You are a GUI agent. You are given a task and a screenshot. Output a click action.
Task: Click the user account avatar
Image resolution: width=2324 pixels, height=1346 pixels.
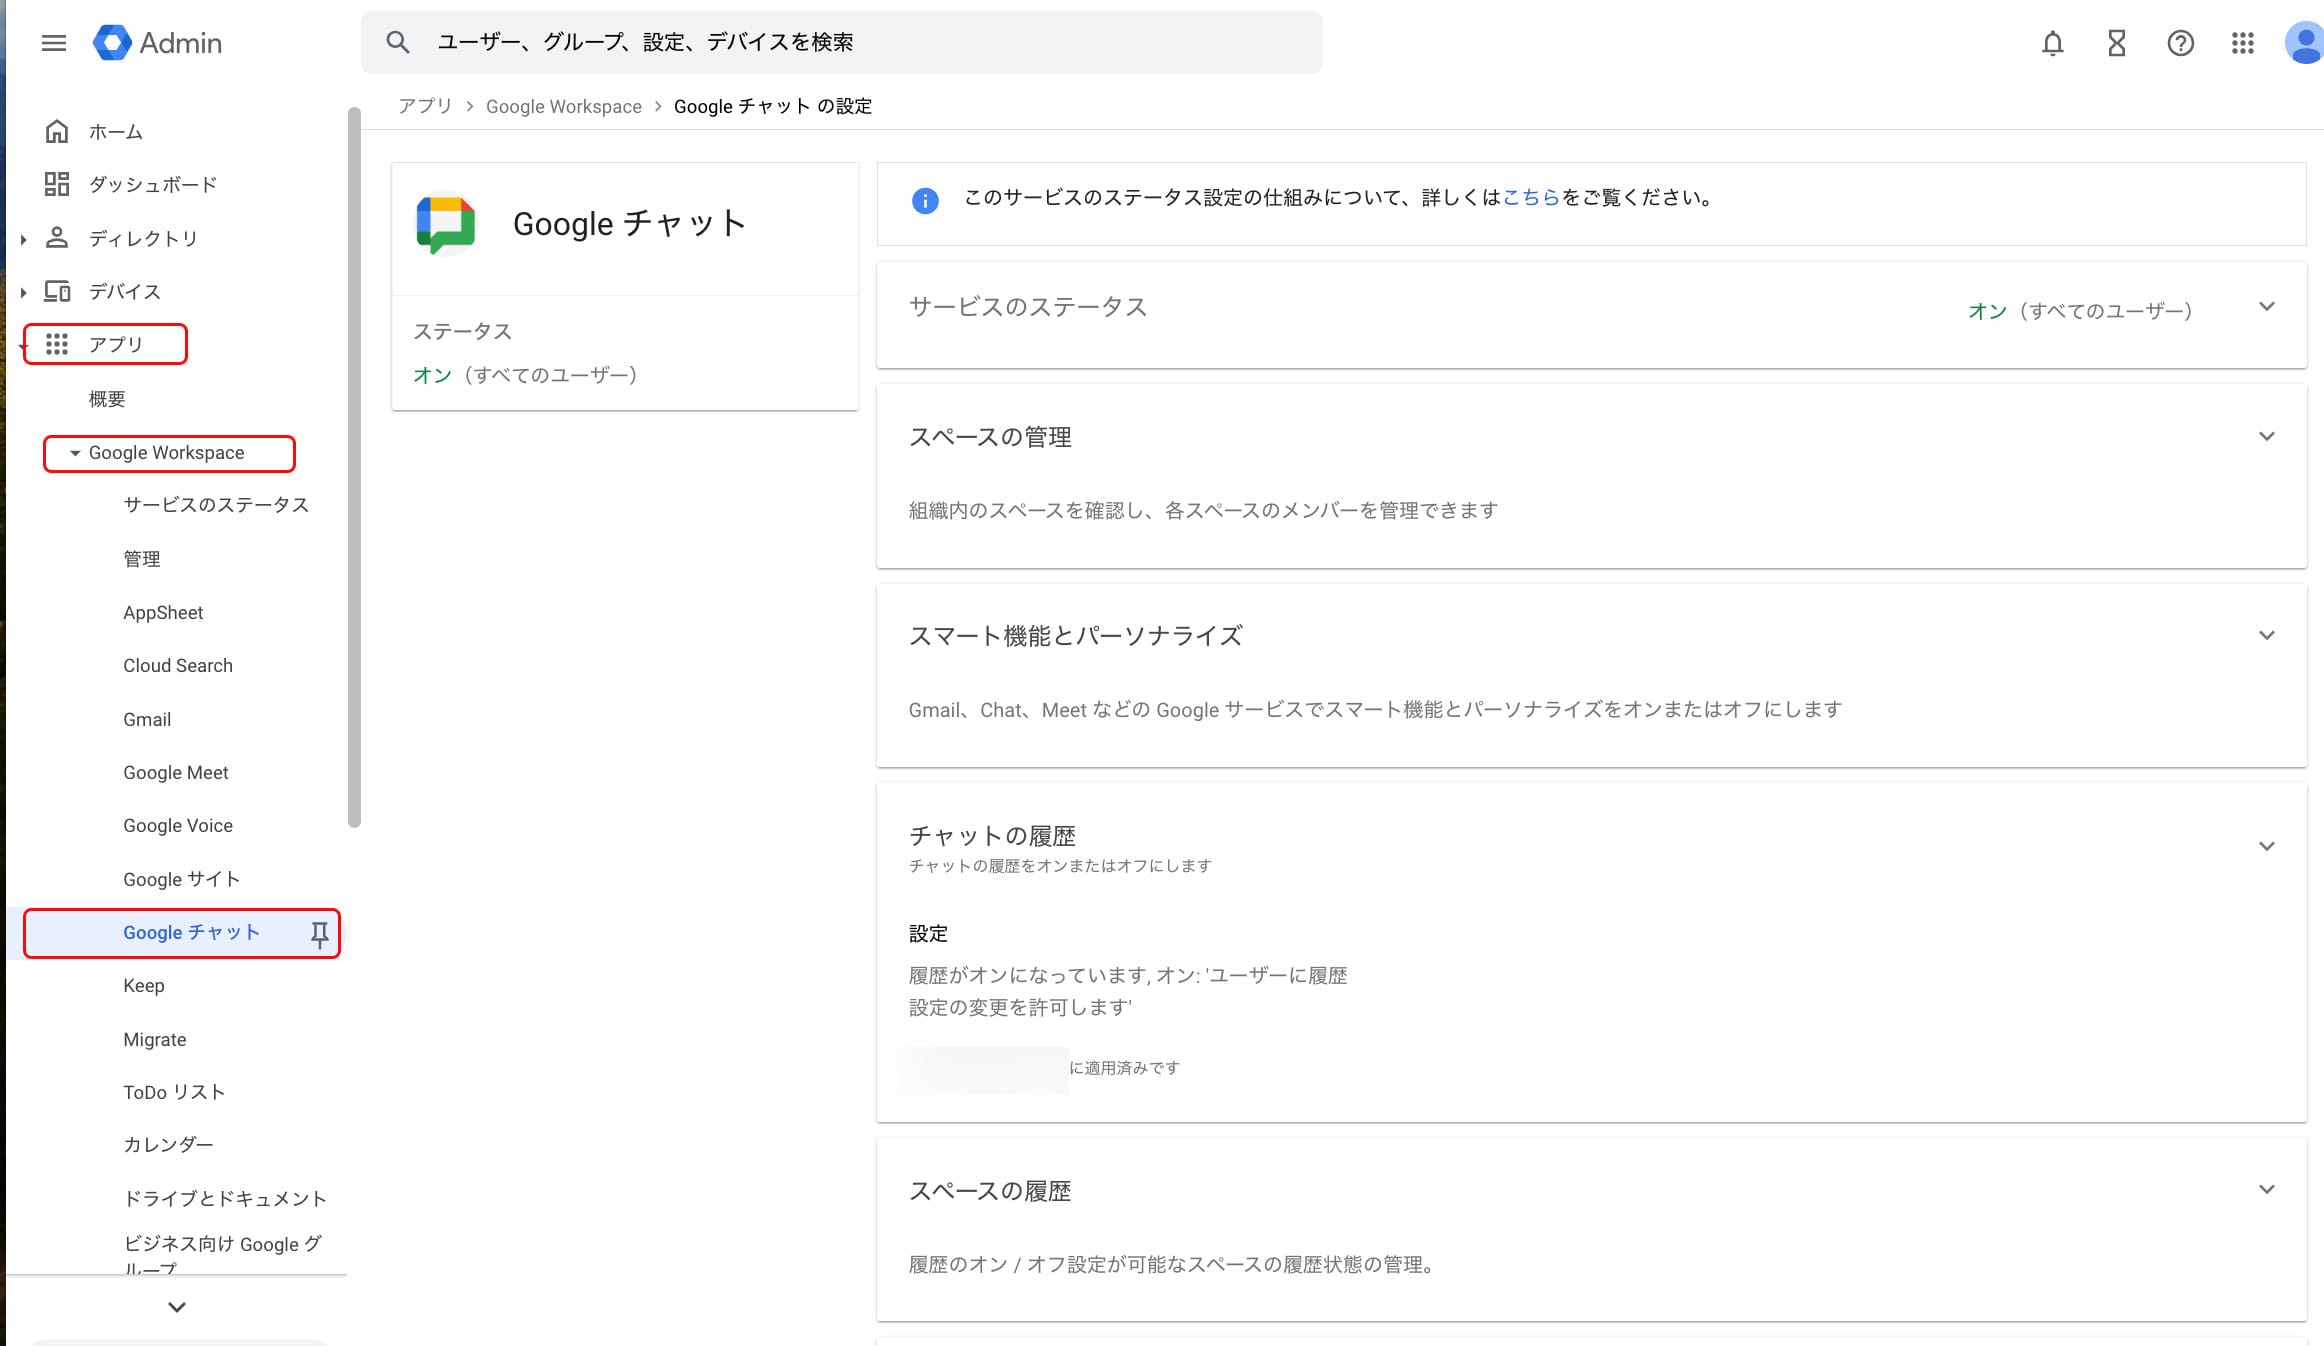[2304, 43]
